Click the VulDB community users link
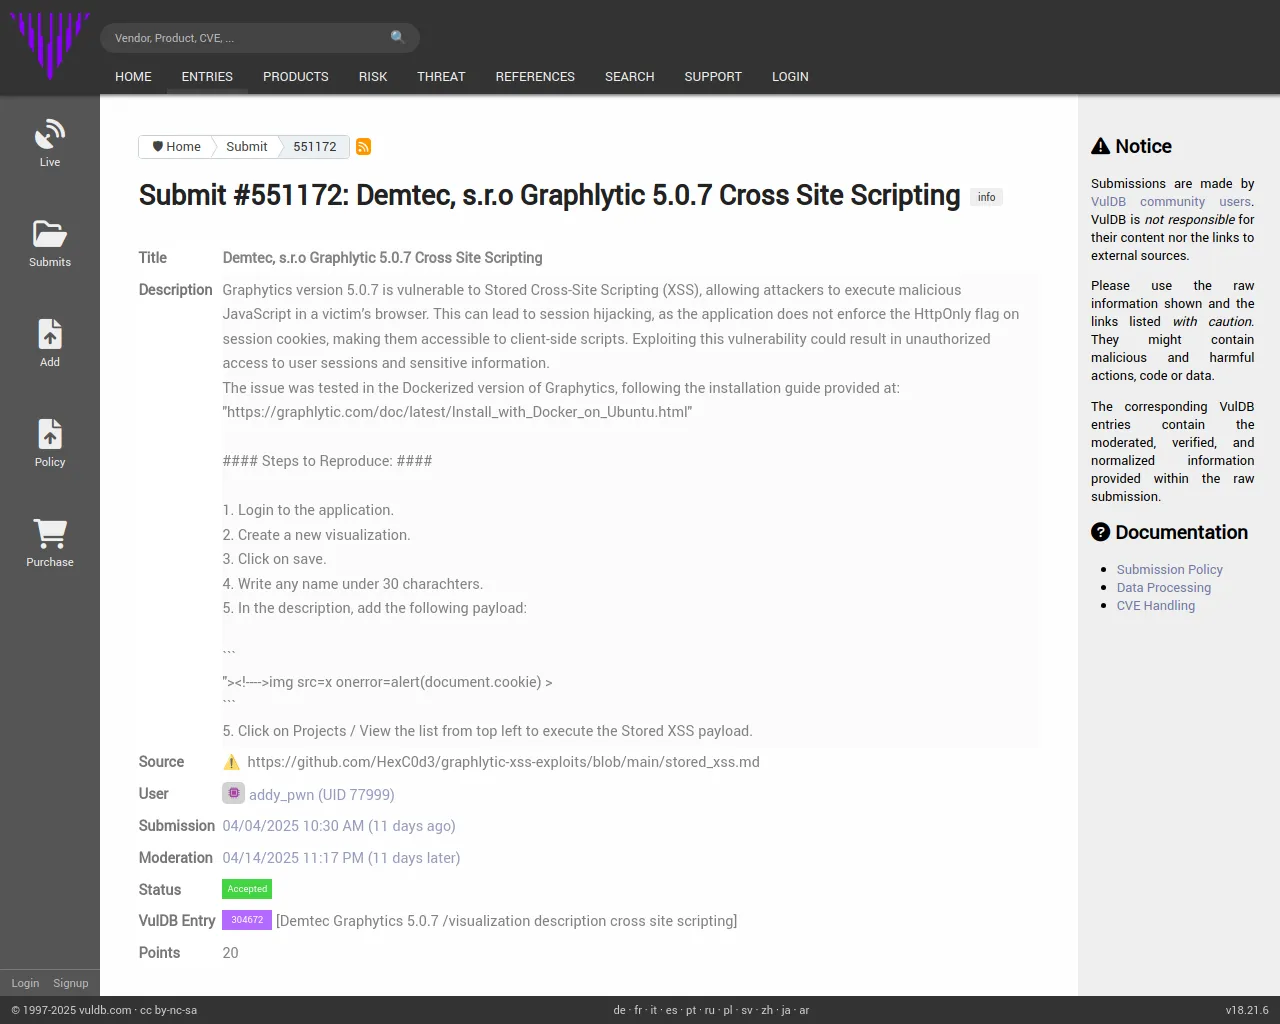This screenshot has width=1280, height=1024. 1171,201
